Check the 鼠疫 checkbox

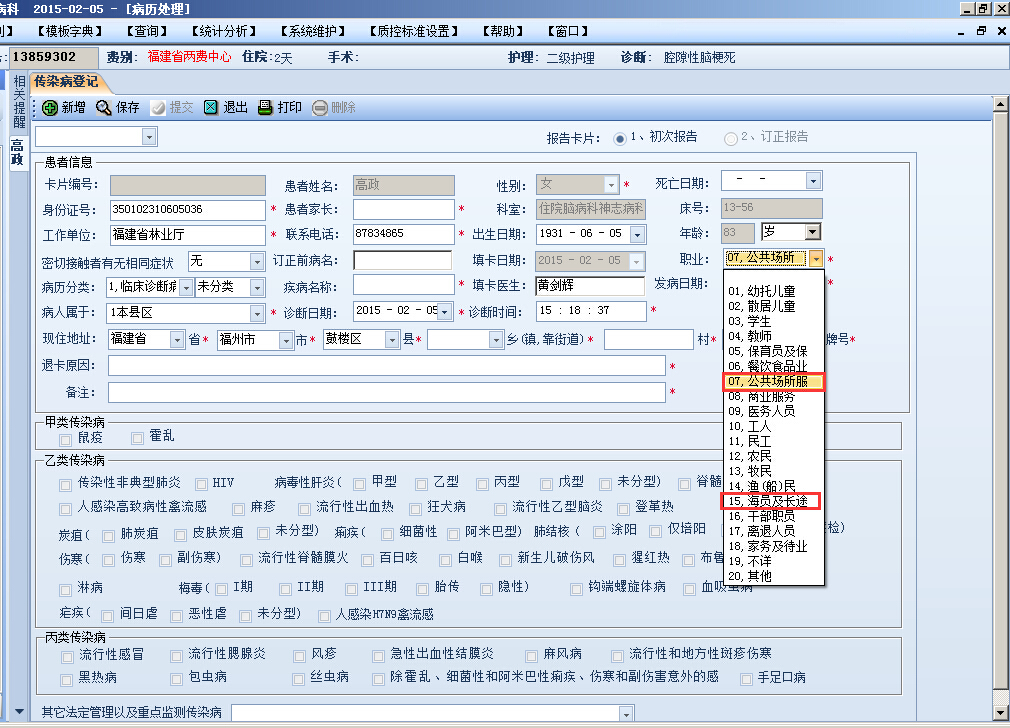click(65, 439)
